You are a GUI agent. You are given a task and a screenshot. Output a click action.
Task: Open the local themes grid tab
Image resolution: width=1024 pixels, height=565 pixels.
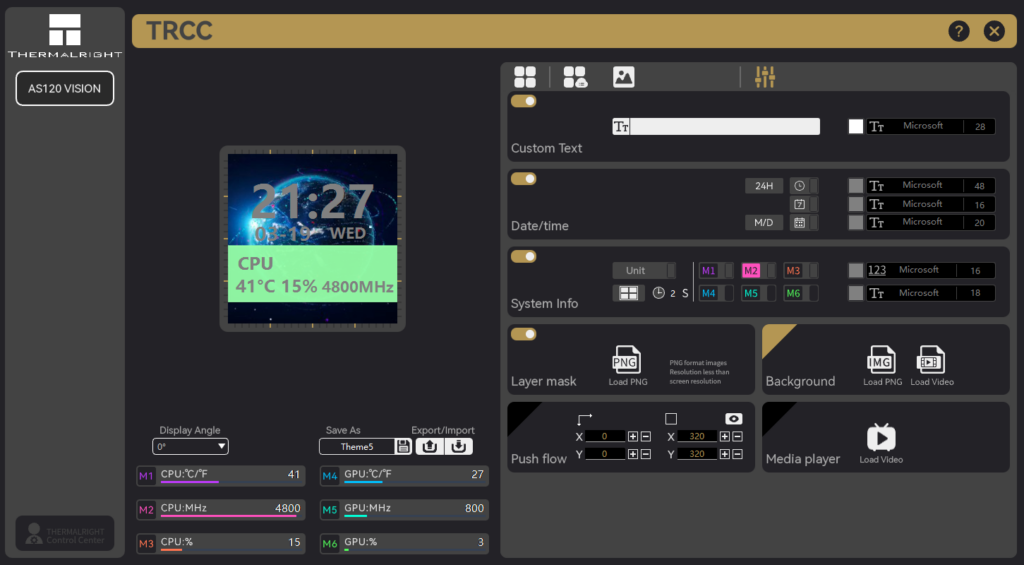[525, 77]
